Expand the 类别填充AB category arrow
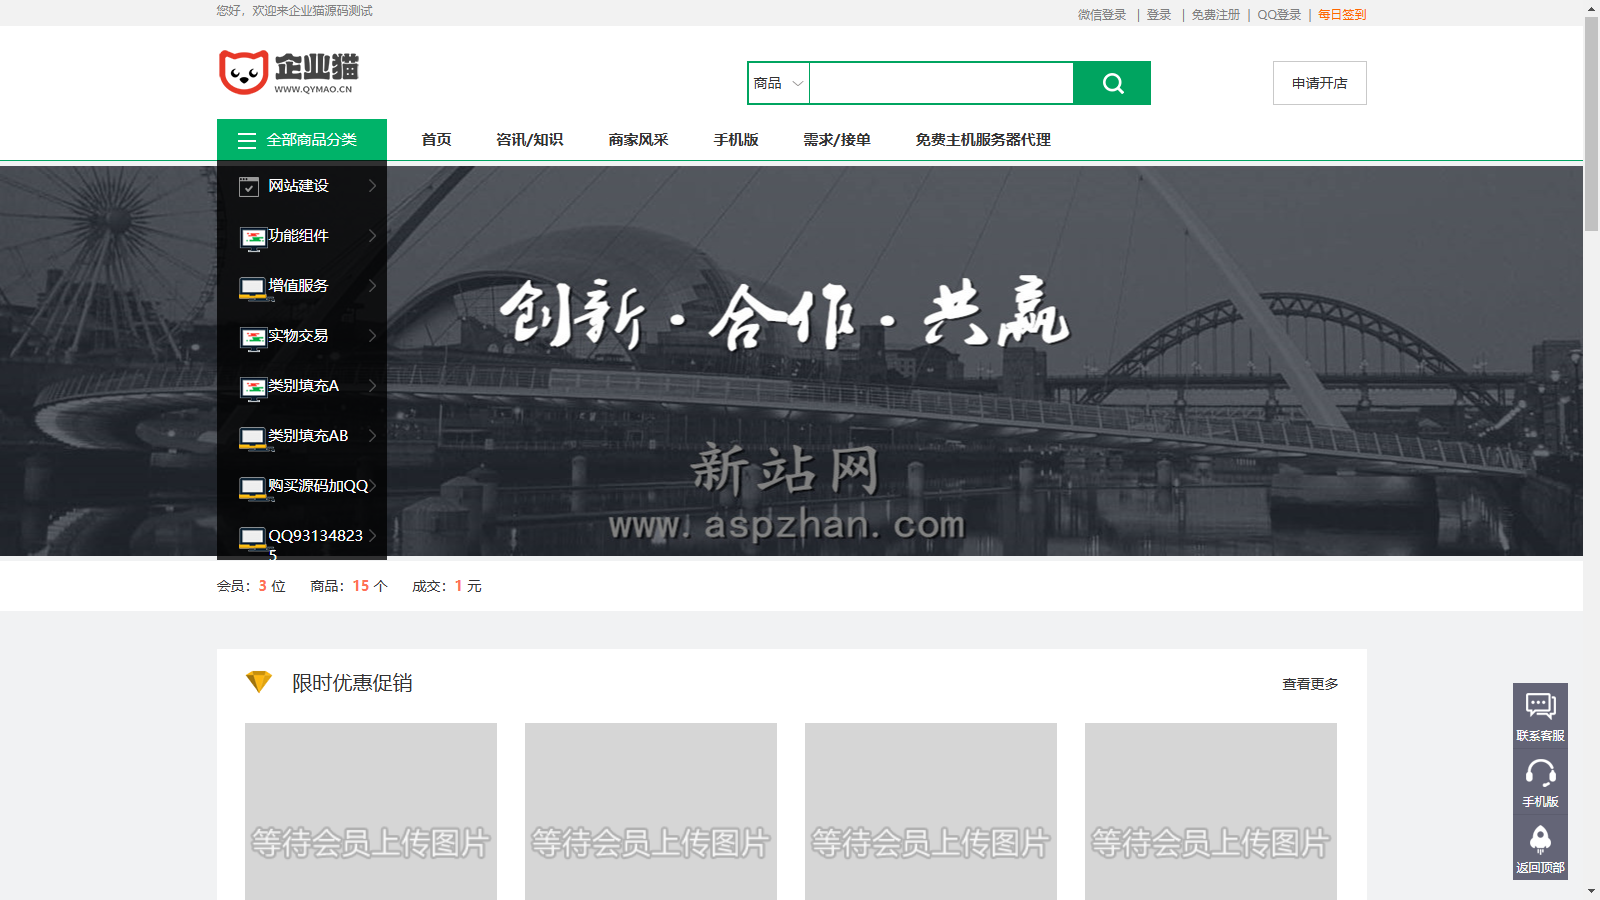Viewport: 1600px width, 900px height. point(372,435)
